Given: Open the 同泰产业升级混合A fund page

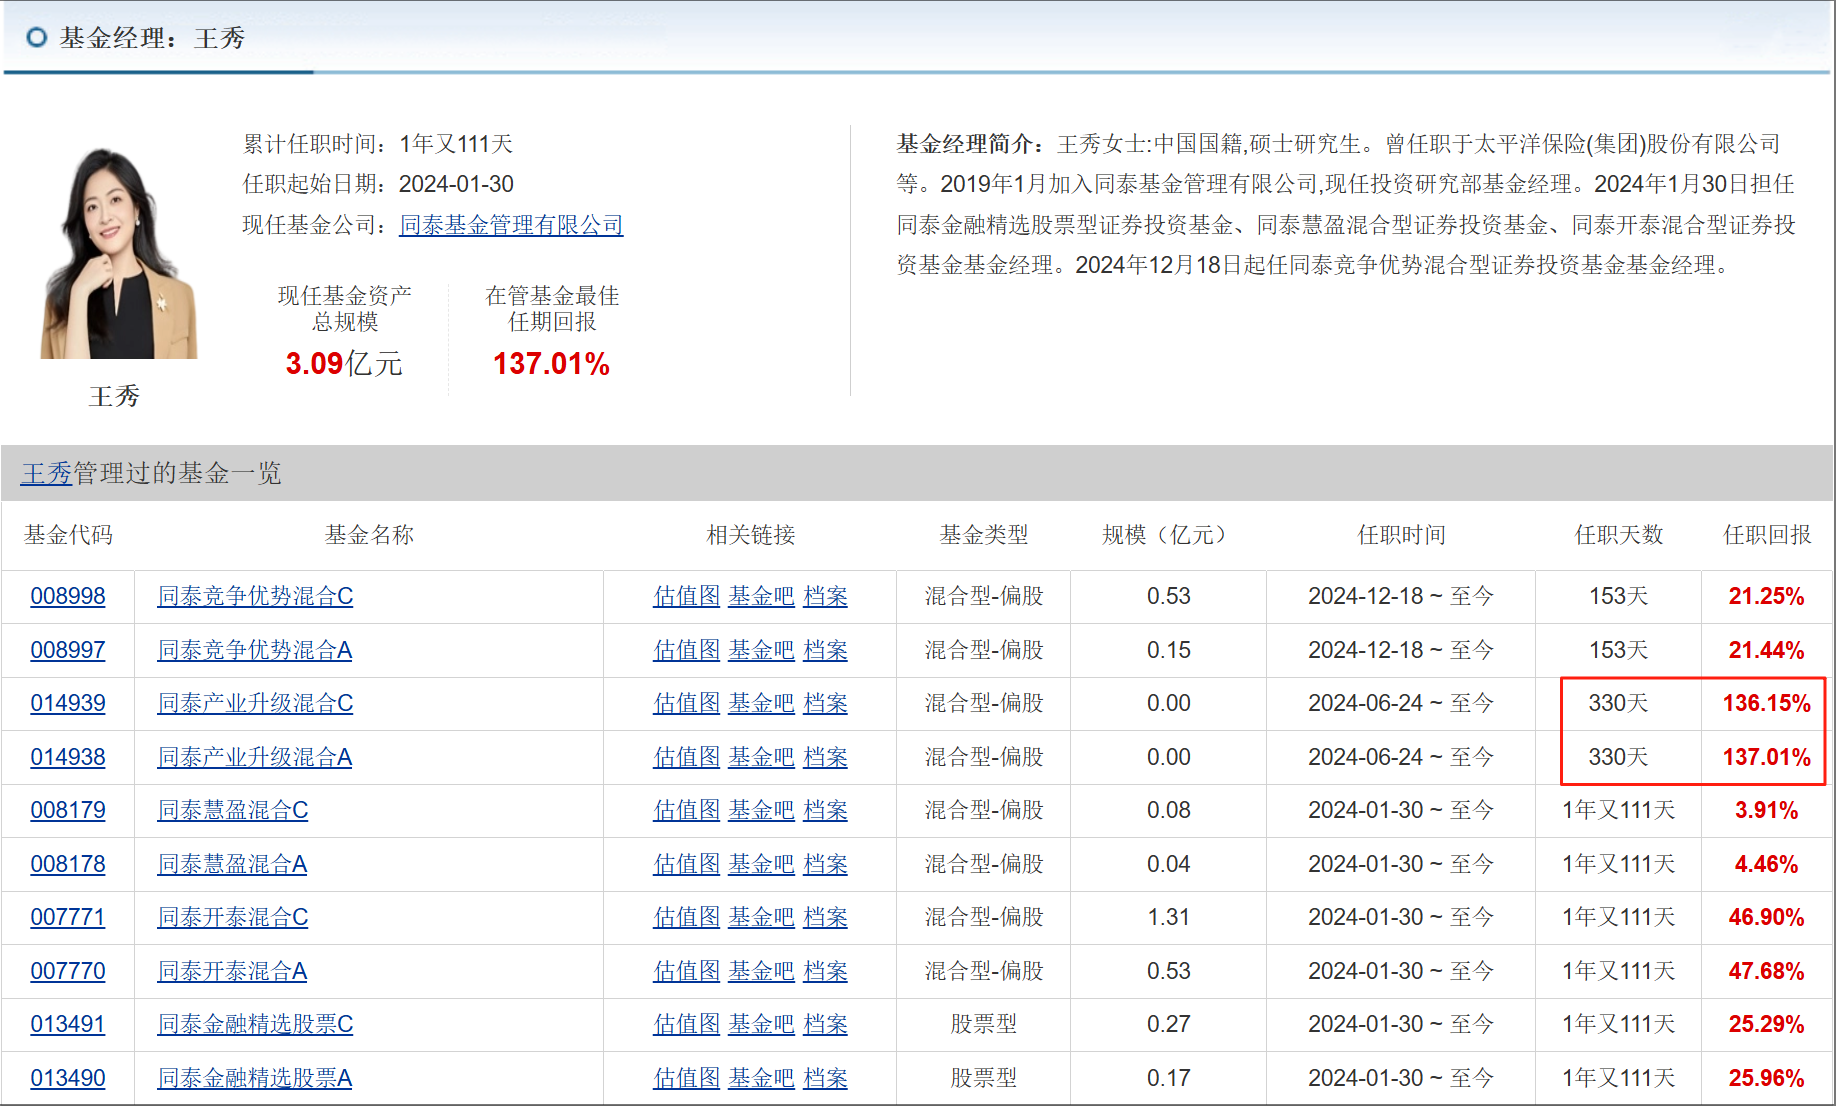Looking at the screenshot, I should pyautogui.click(x=255, y=757).
